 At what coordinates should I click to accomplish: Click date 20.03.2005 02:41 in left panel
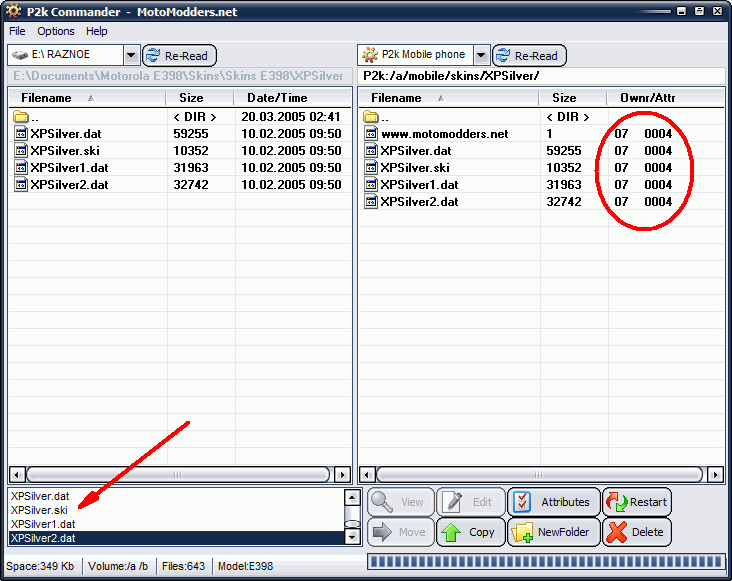pos(291,117)
